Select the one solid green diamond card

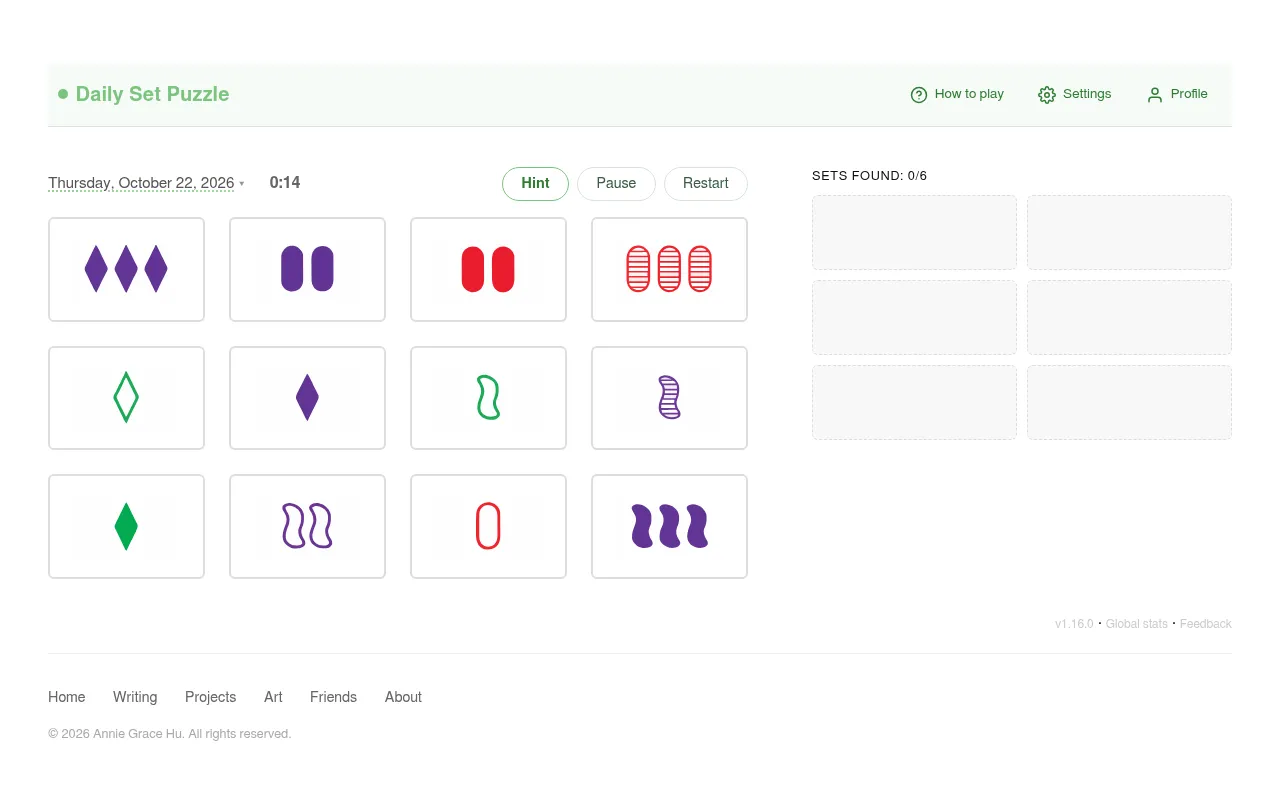[x=126, y=526]
